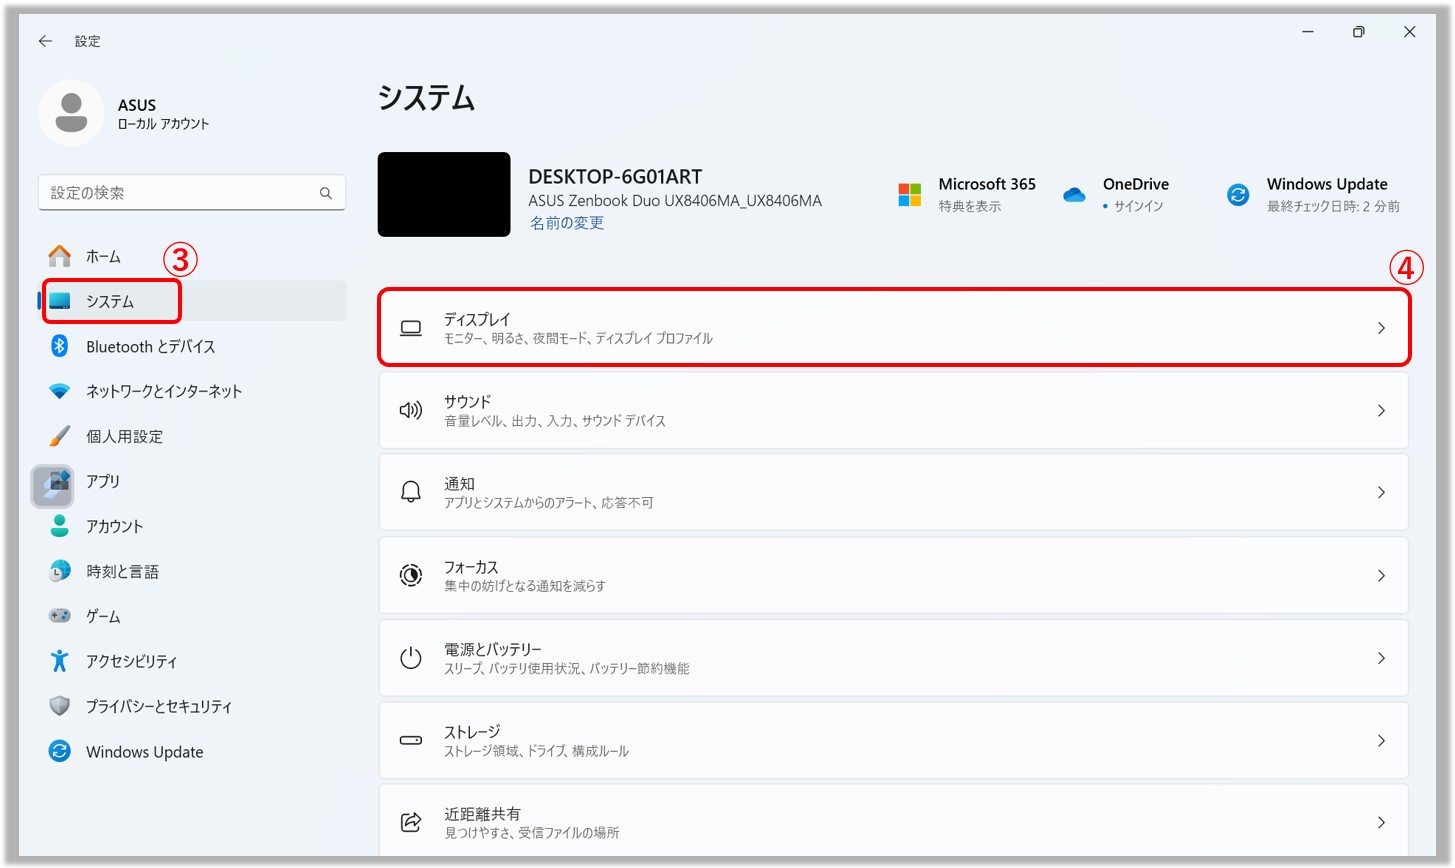Click the 時刻と言語 globe clock icon
The width and height of the screenshot is (1455, 868).
tap(60, 571)
